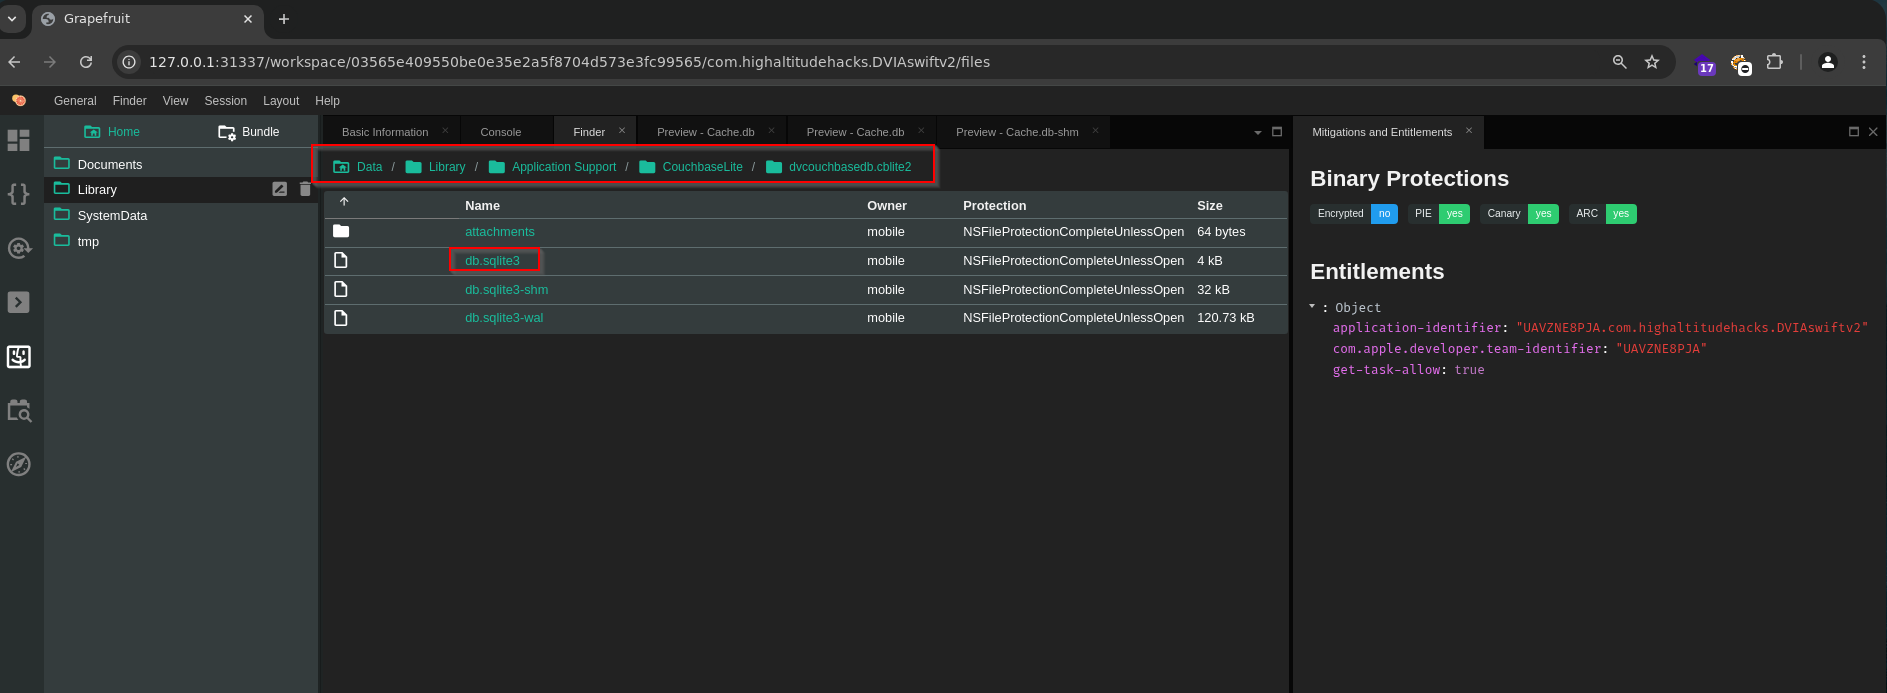Click CouchbaseLite in the breadcrumb path
This screenshot has width=1887, height=693.
[x=702, y=167]
